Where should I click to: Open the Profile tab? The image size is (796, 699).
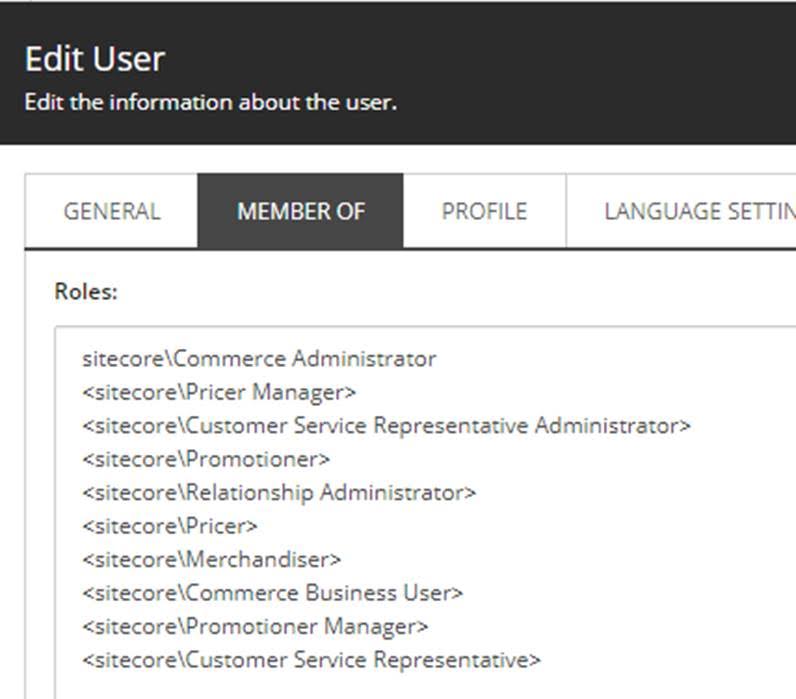(484, 211)
